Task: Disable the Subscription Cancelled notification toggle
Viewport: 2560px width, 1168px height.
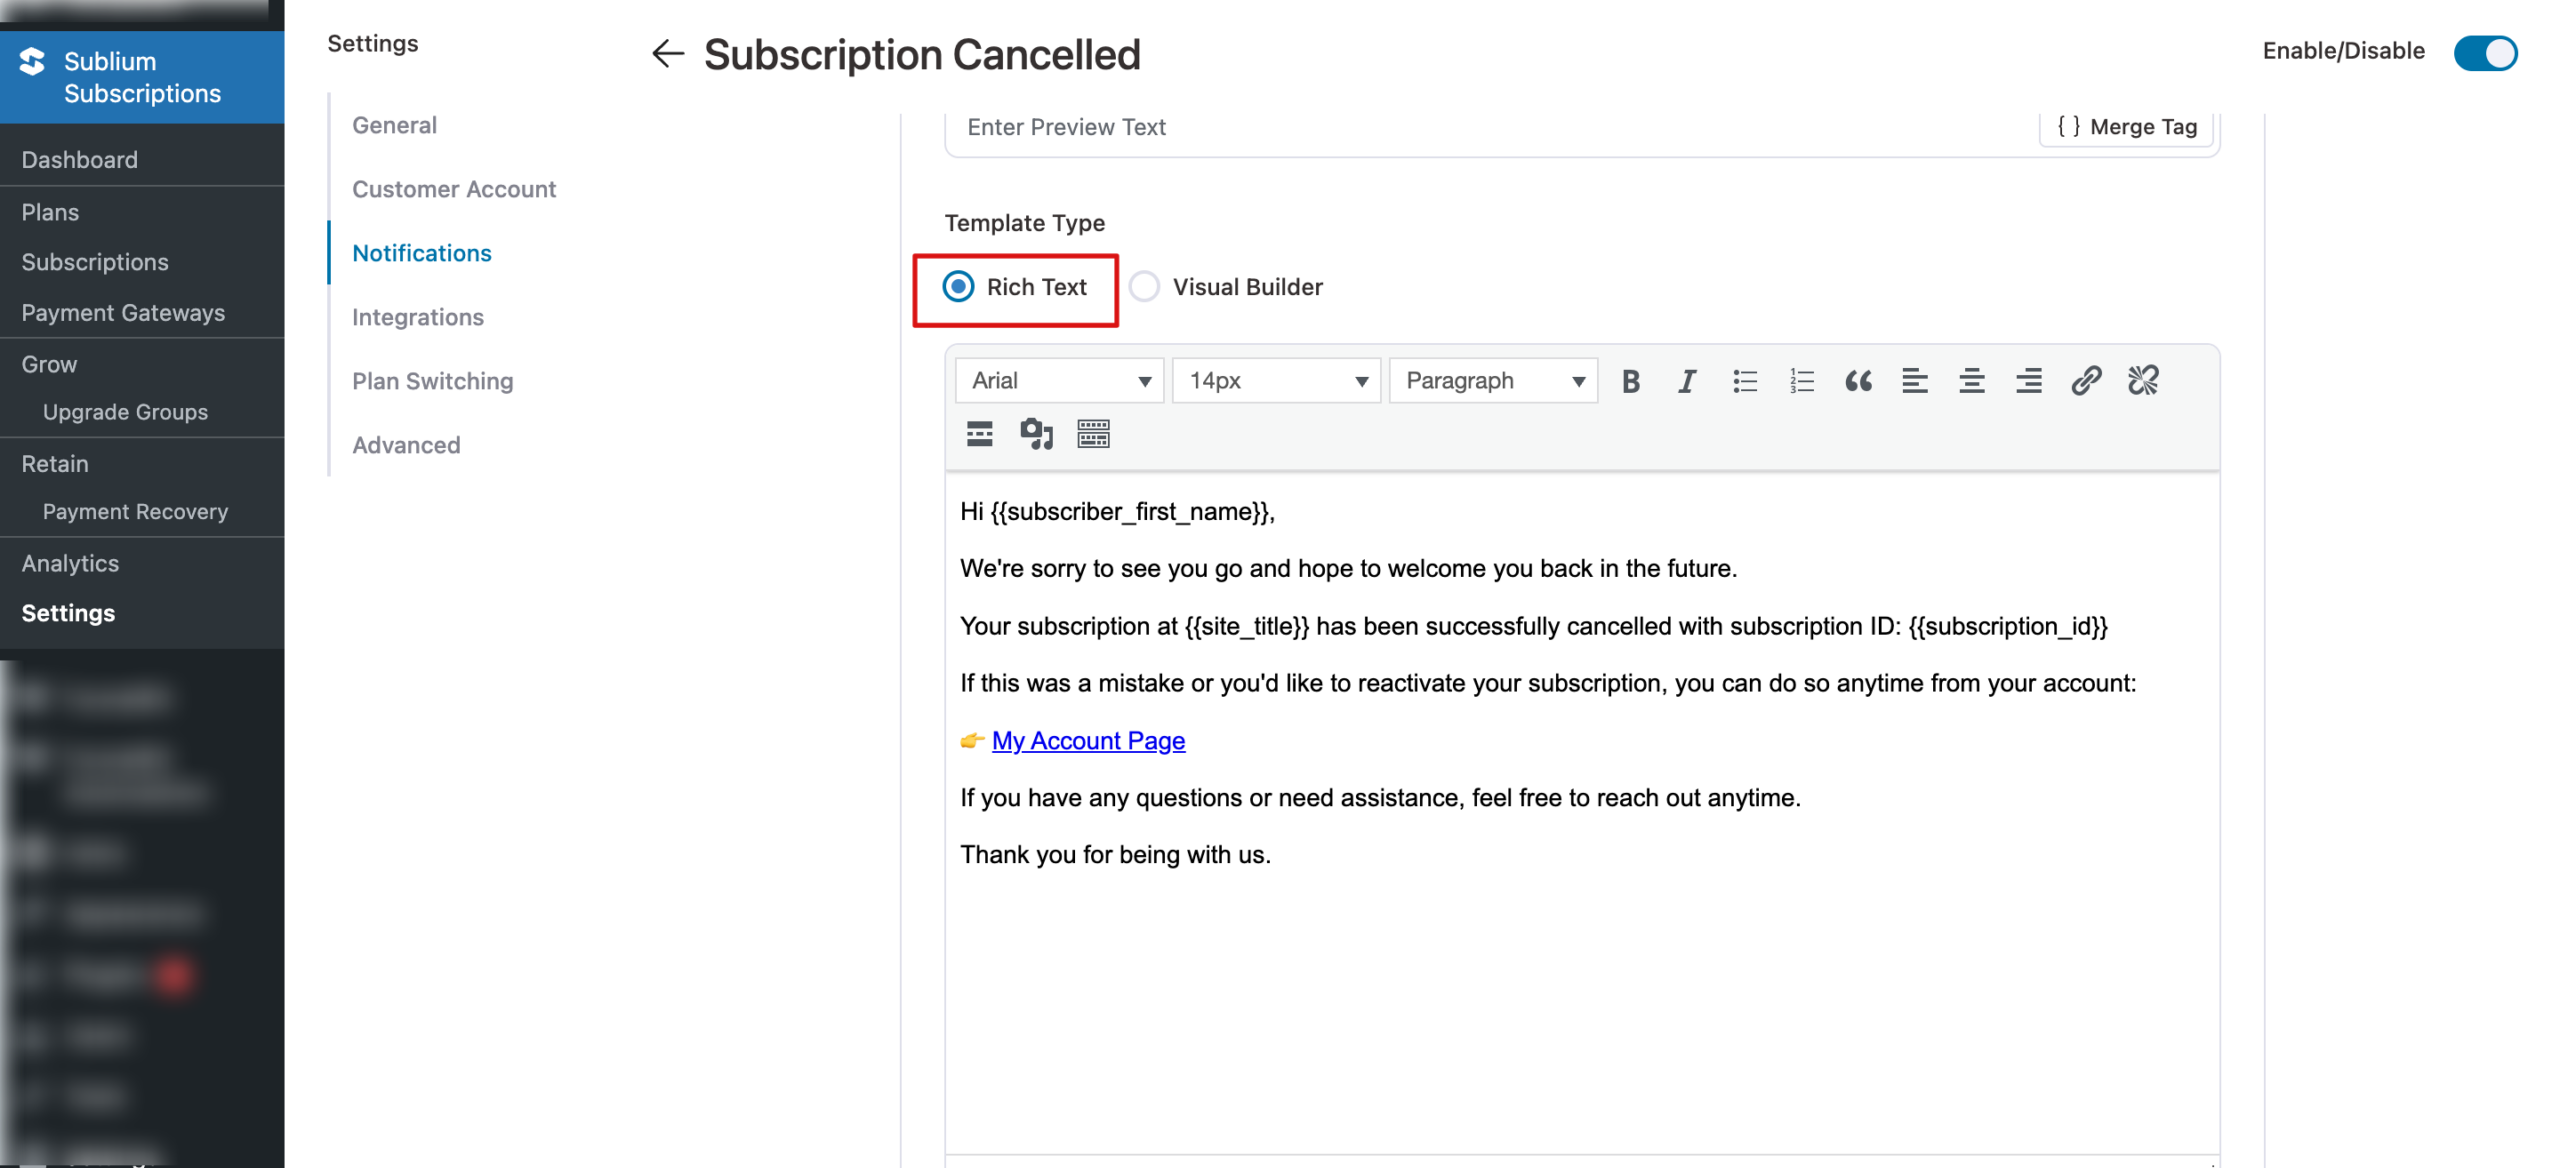Action: click(x=2486, y=54)
